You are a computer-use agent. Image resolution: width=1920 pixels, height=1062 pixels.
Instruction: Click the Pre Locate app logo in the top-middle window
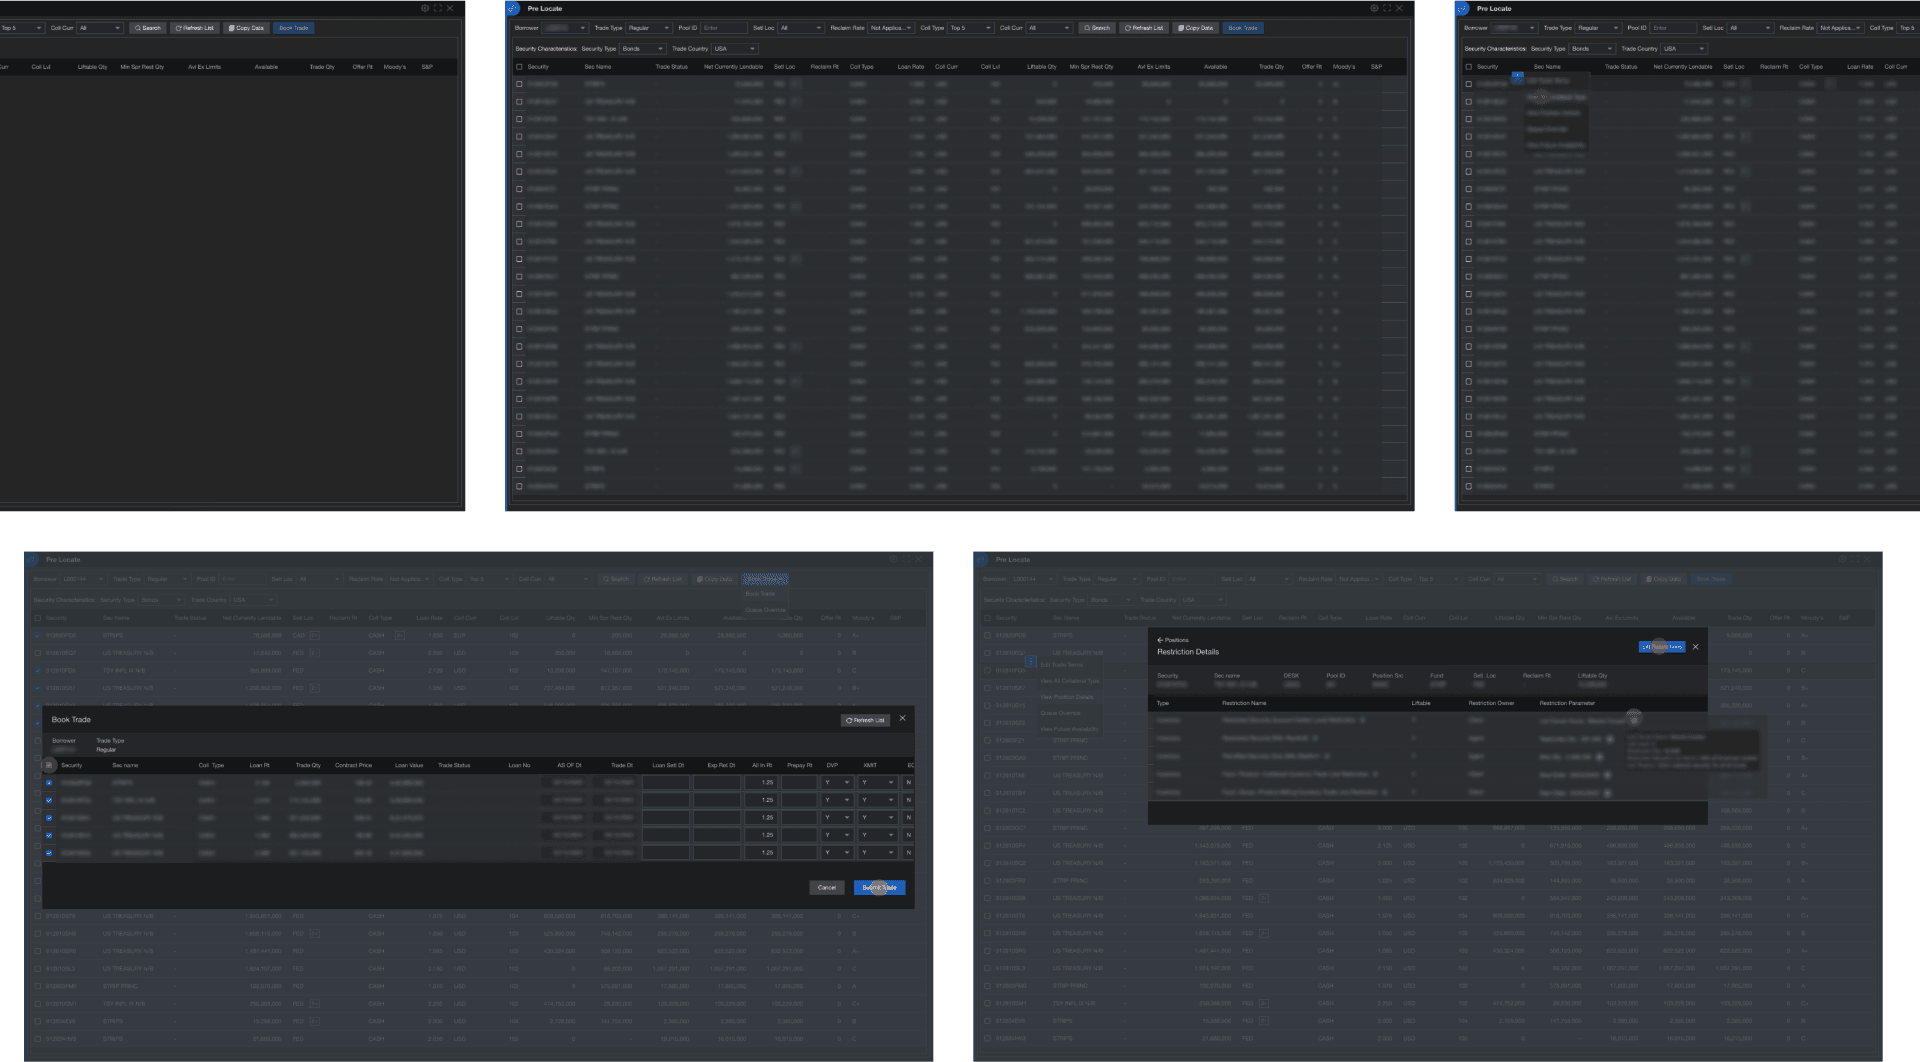coord(513,8)
